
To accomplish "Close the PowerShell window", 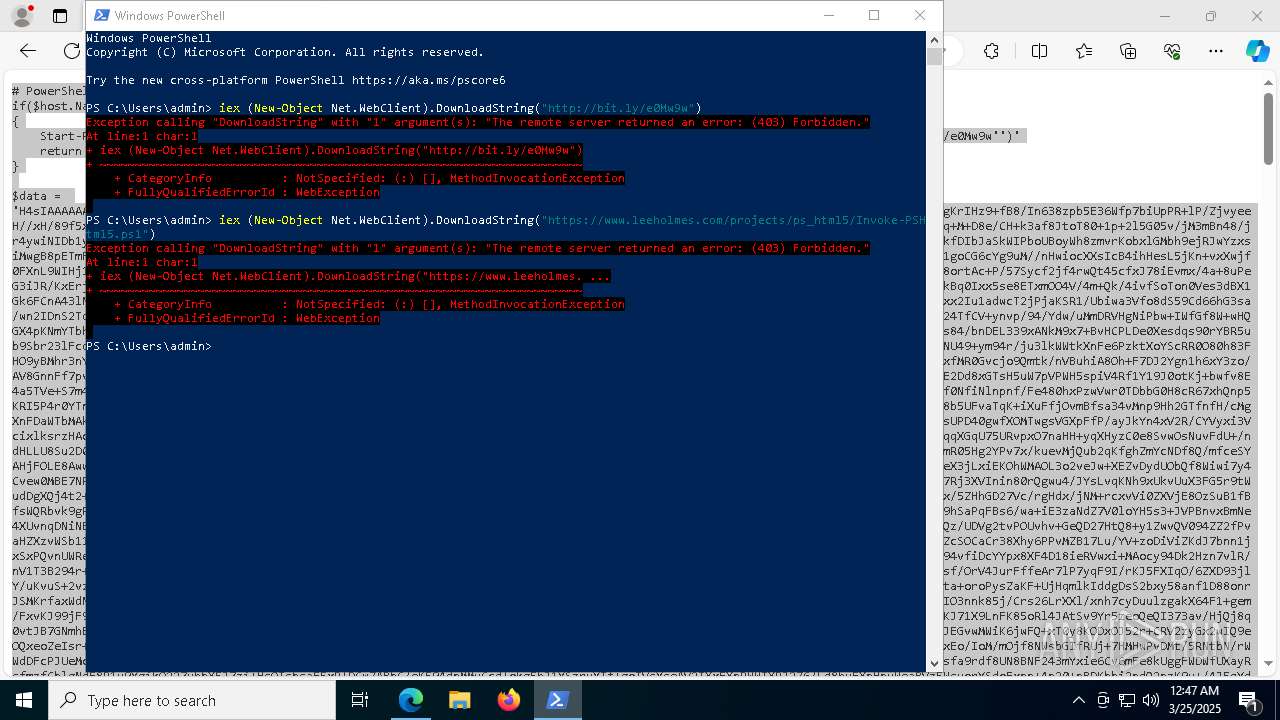I will coord(920,15).
